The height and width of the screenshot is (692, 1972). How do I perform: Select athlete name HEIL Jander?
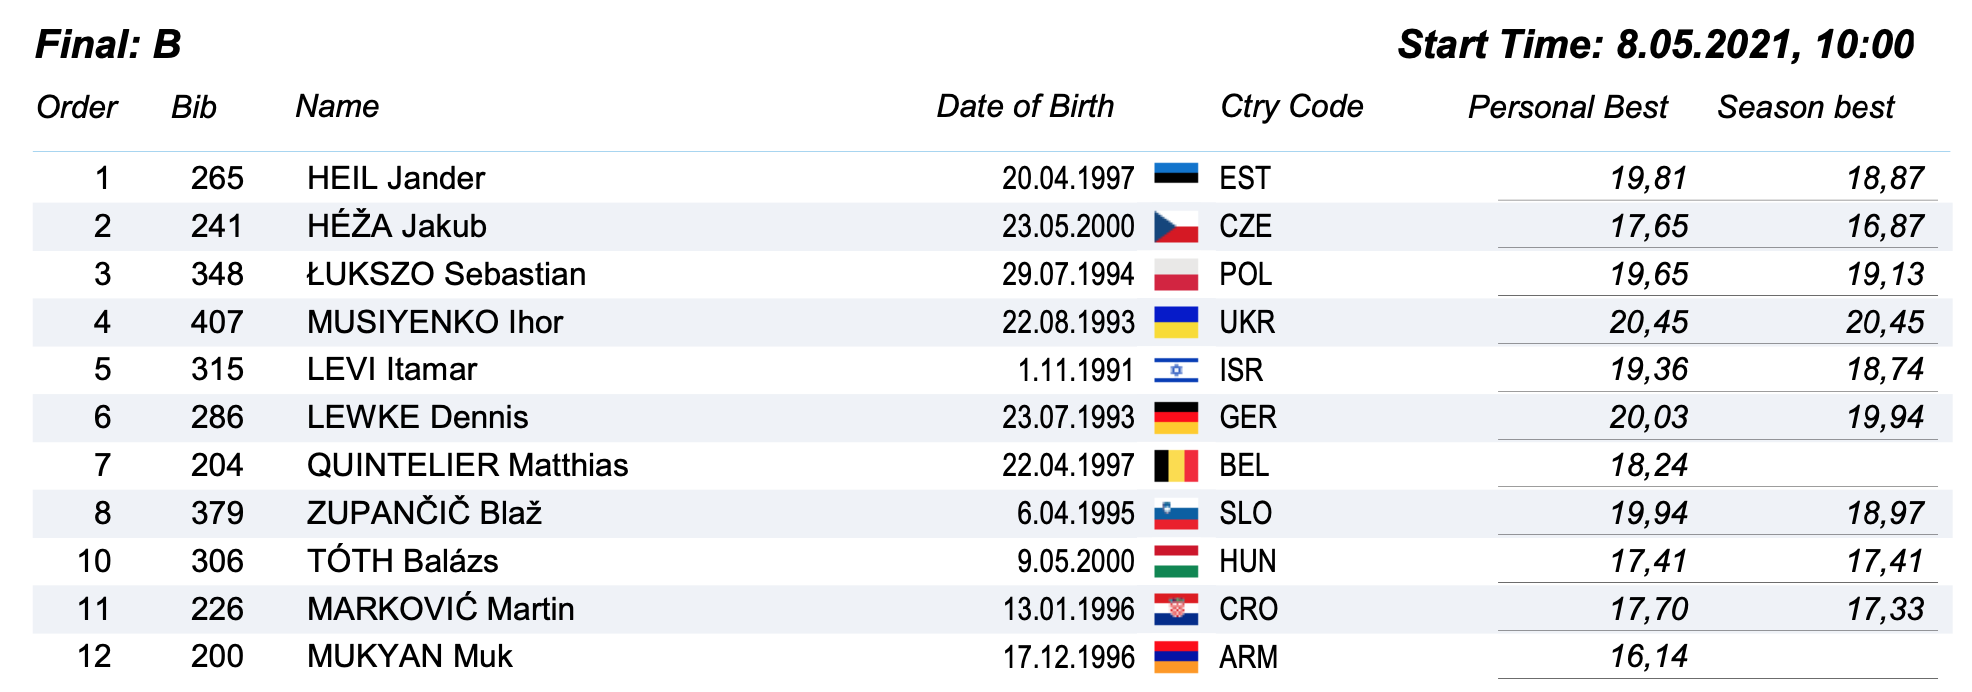[x=396, y=178]
